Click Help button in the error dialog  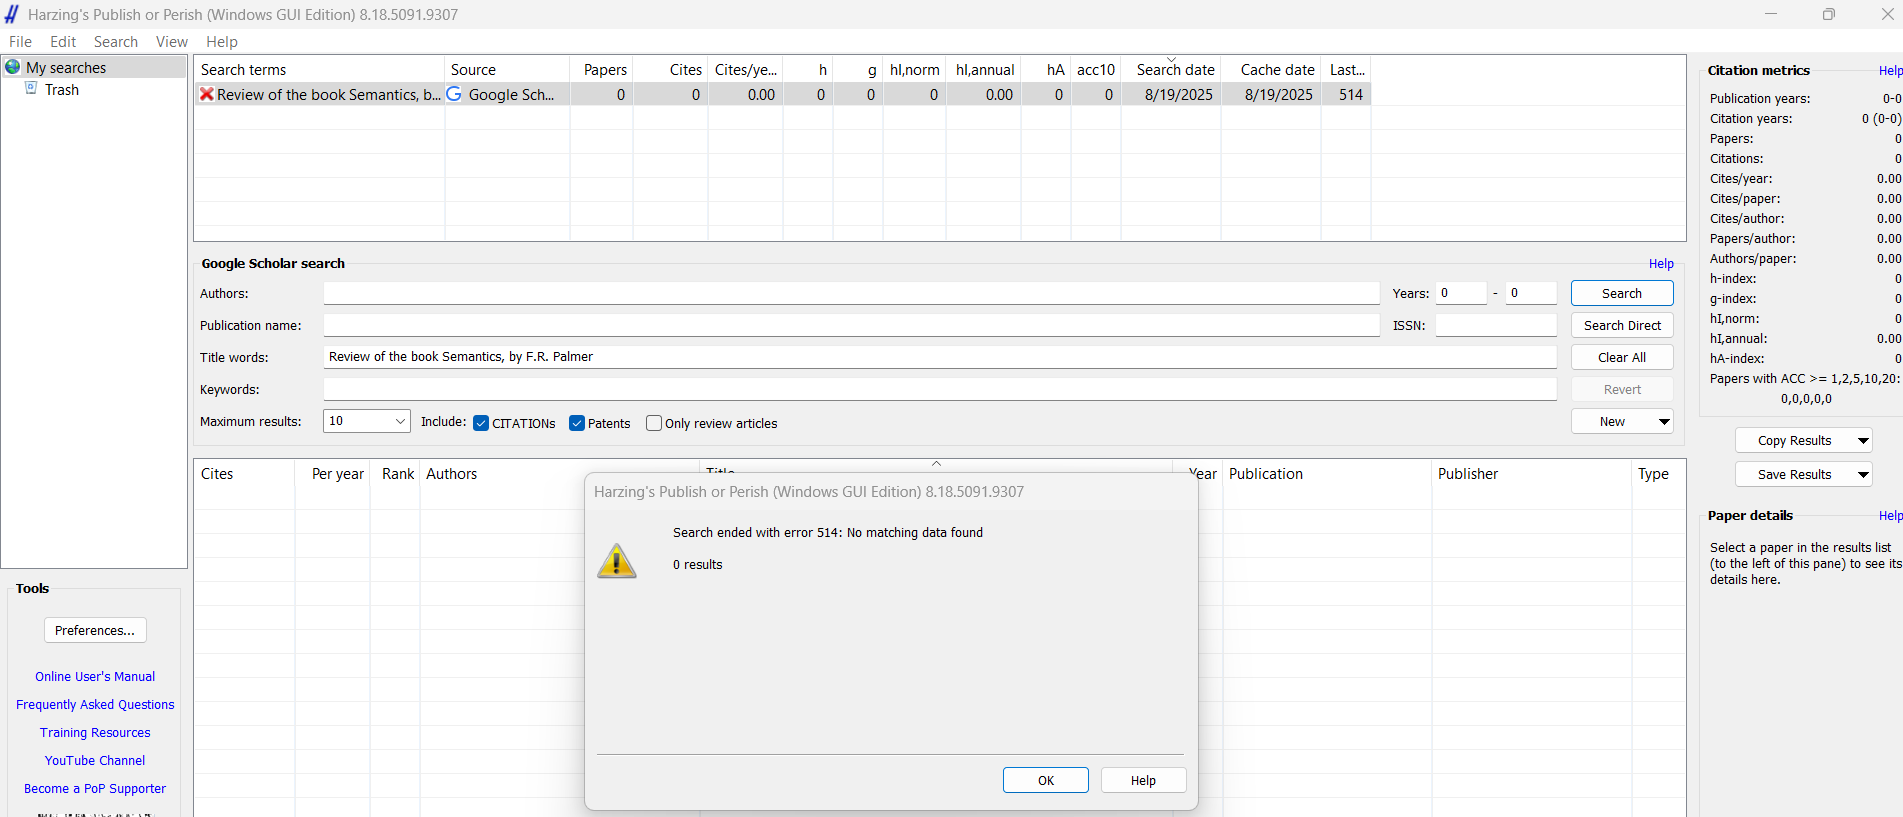coord(1143,780)
